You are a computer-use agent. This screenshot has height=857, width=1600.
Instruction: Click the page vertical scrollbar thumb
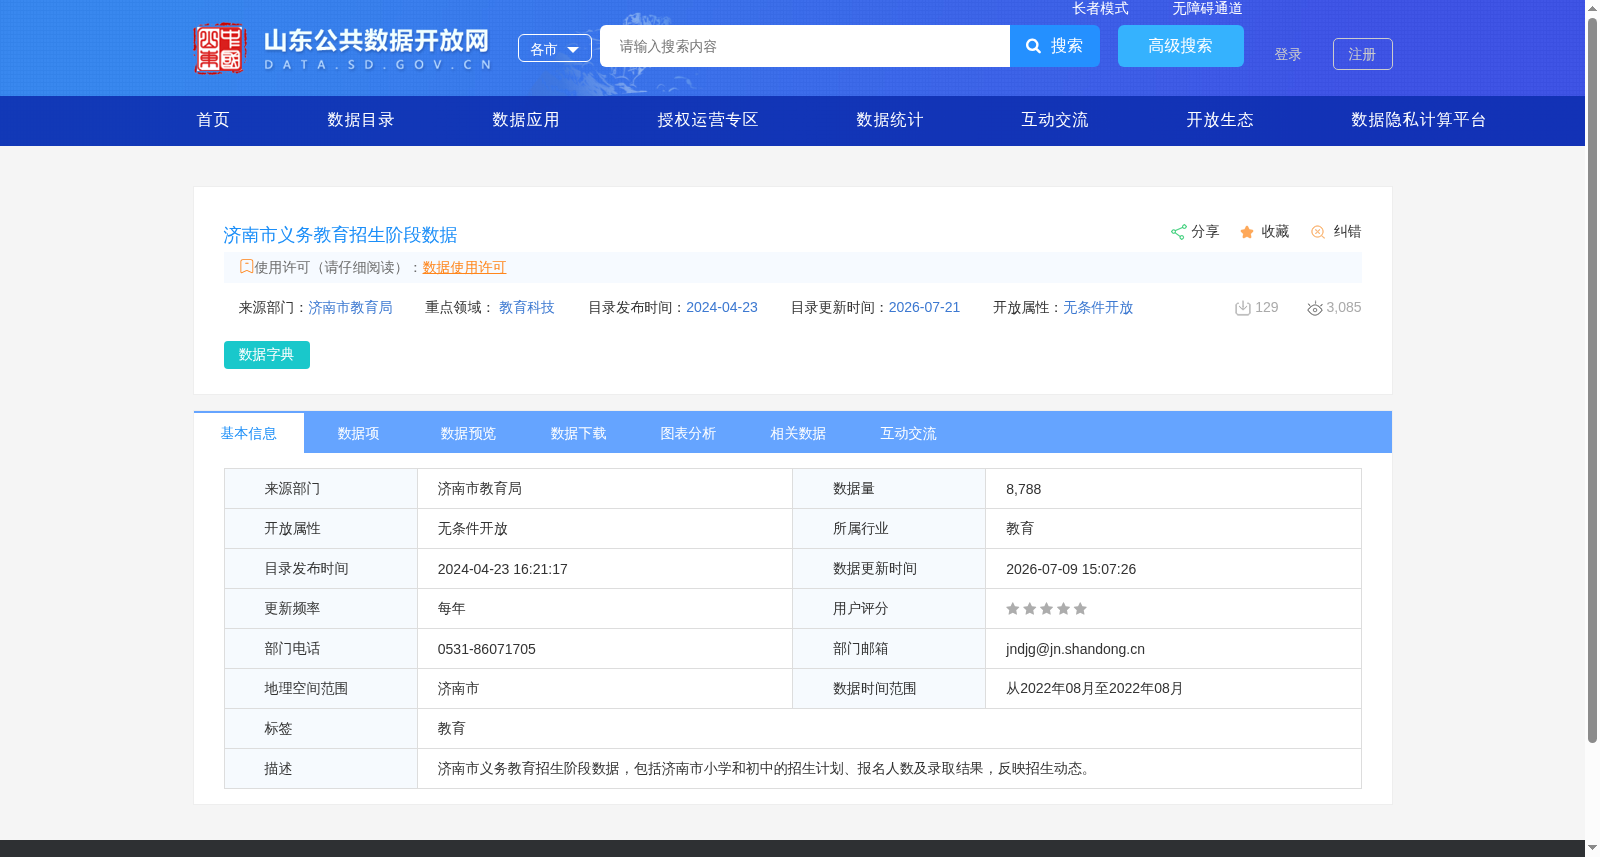point(1592,380)
